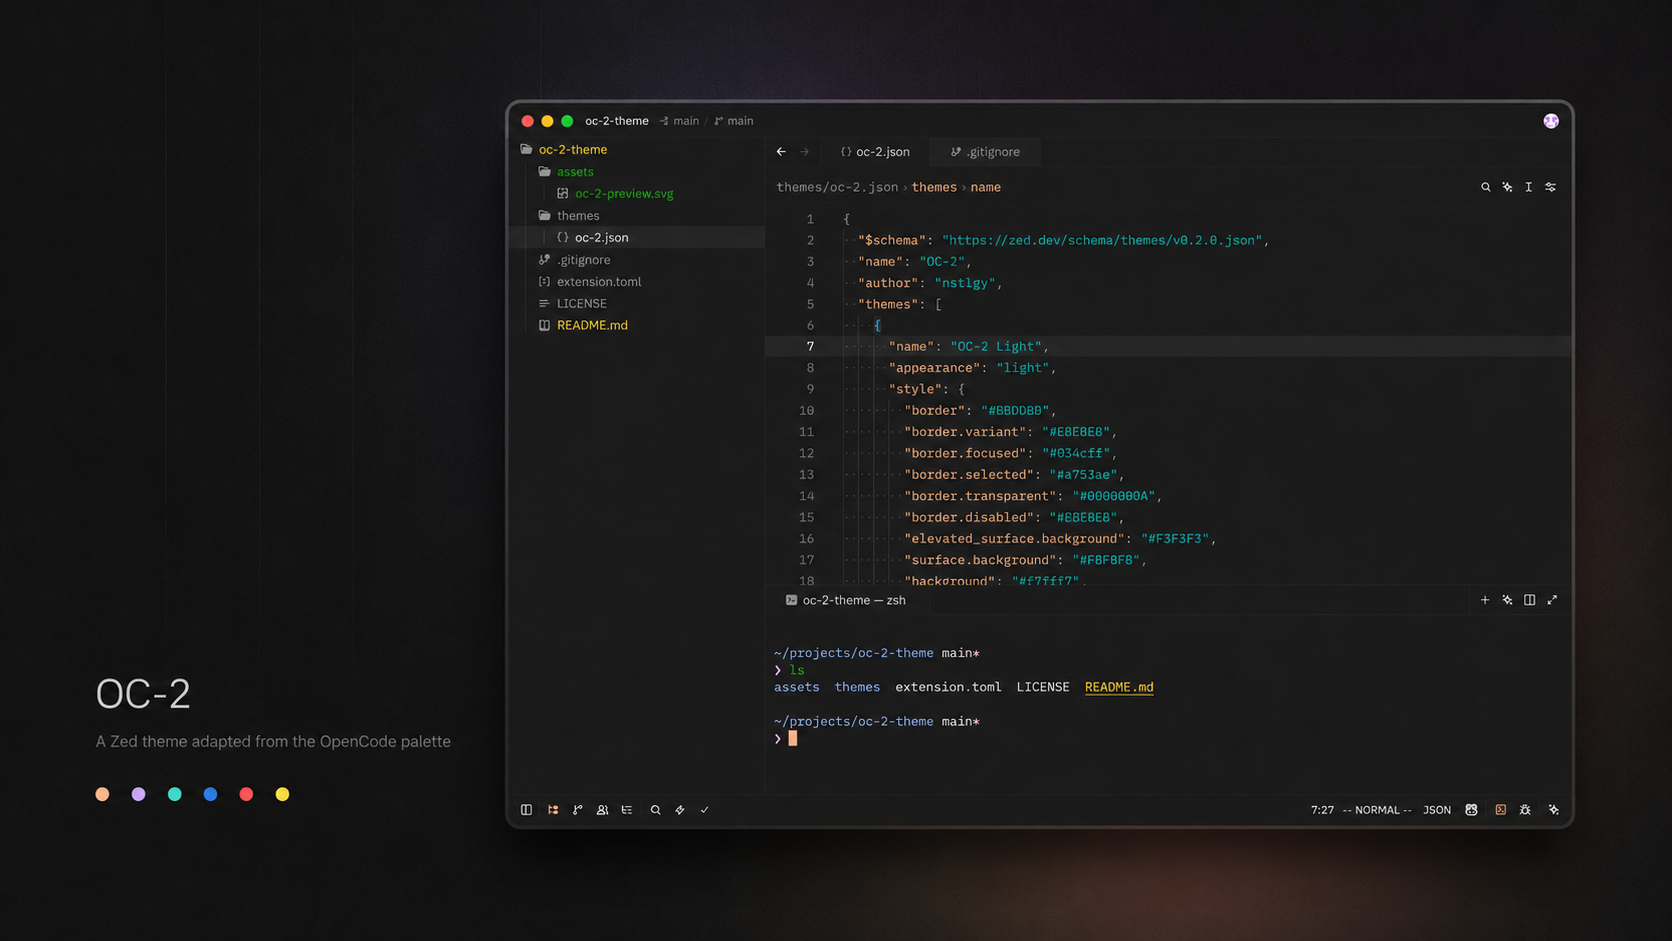Toggle the left dock panel icon
Screen dimensions: 1672x941
click(526, 810)
